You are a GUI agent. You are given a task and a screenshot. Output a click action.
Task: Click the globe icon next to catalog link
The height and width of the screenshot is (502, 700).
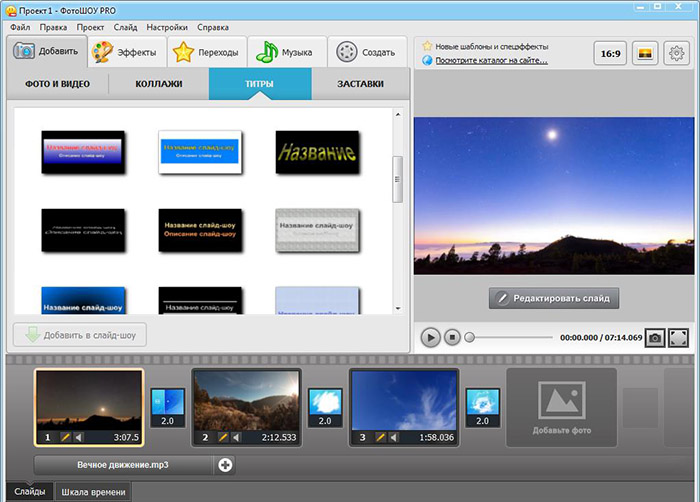[427, 60]
